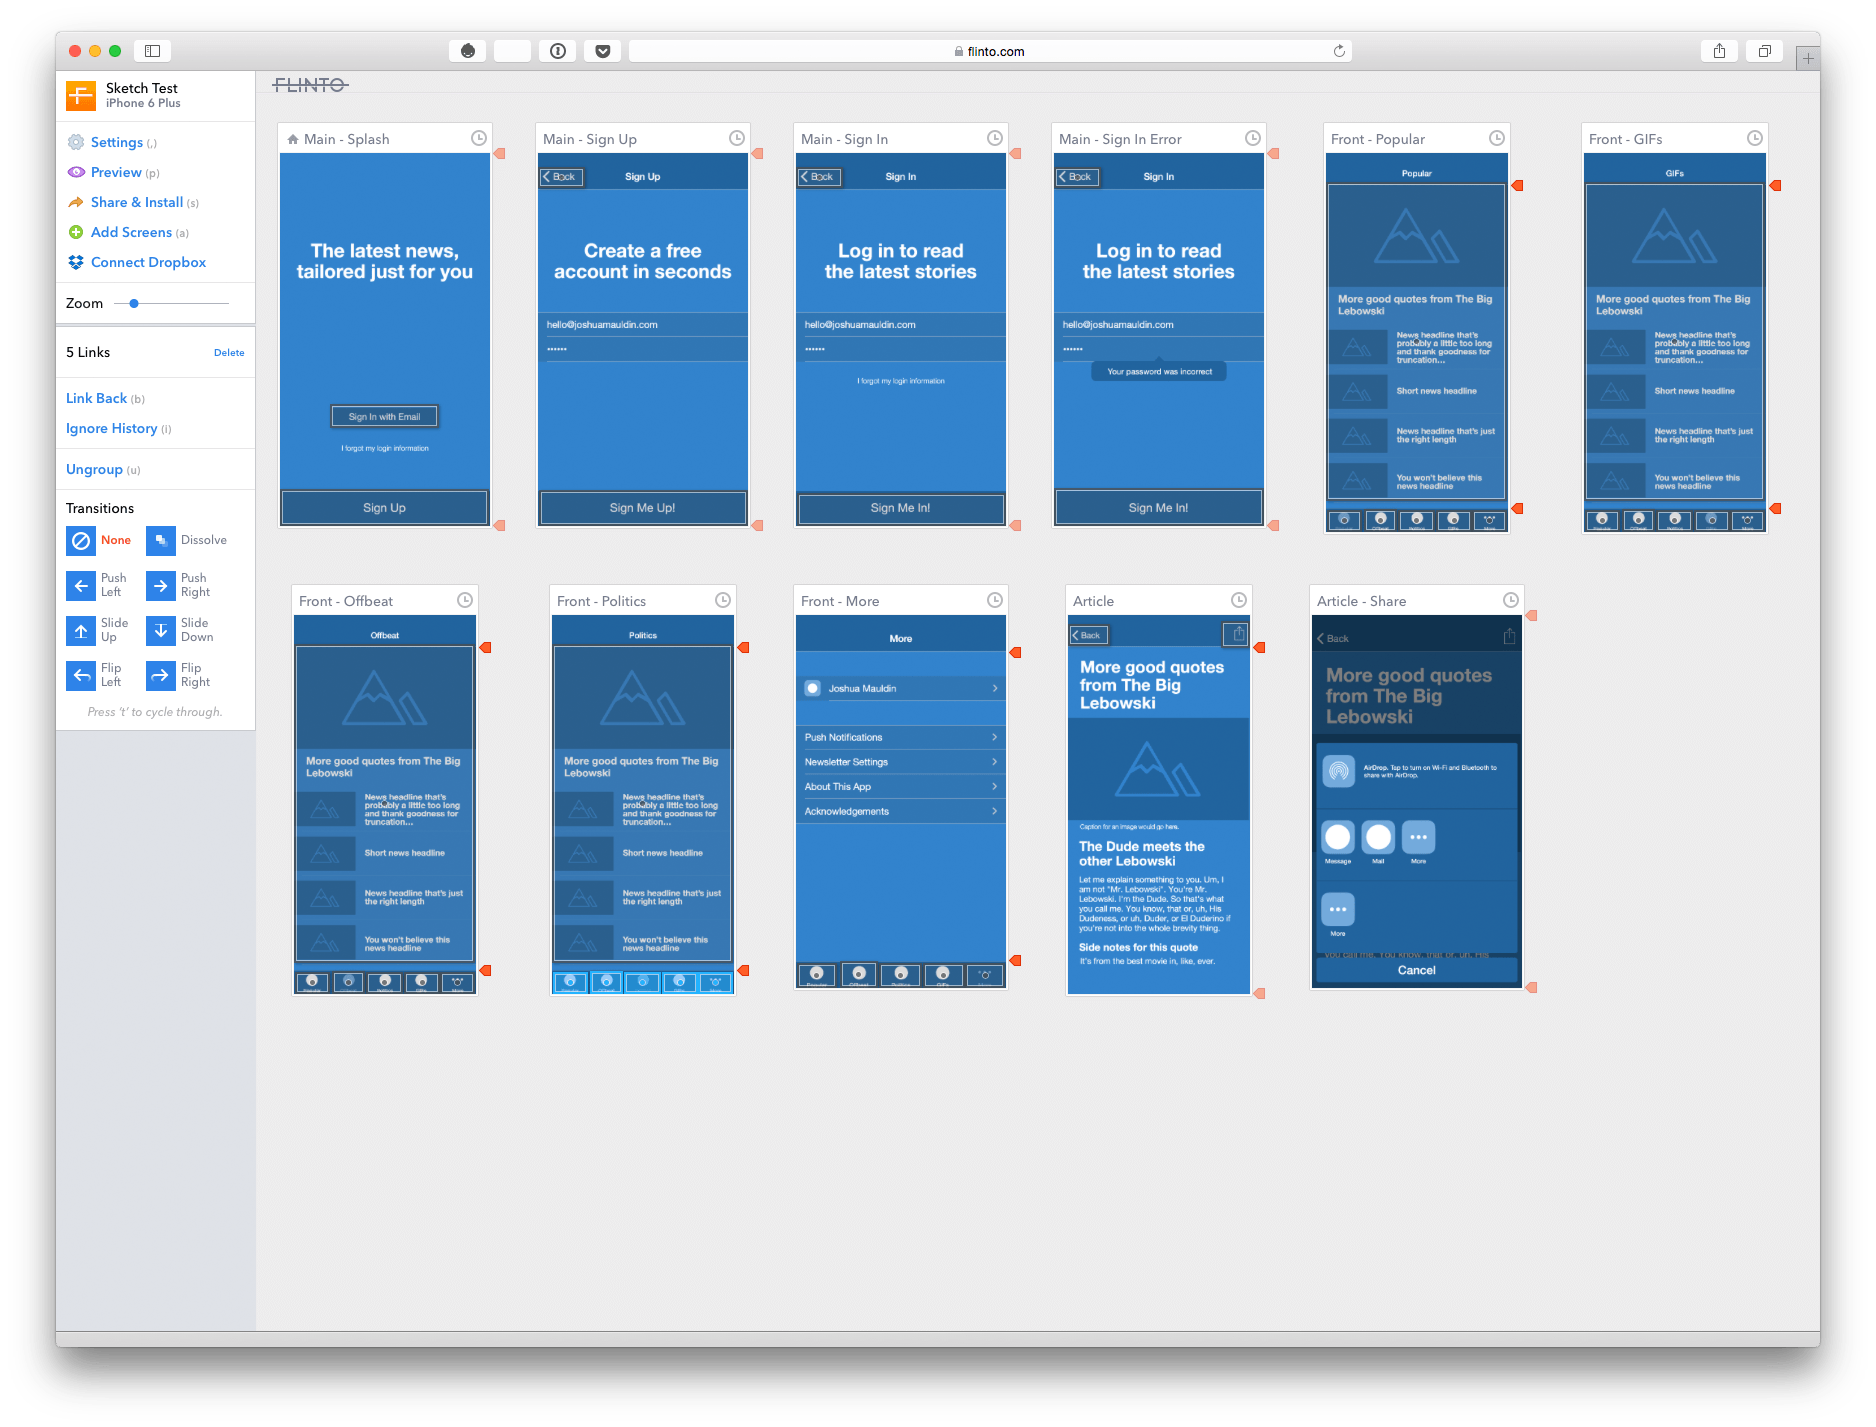1876x1427 pixels.
Task: Select the Slide Down transition option
Action: pyautogui.click(x=160, y=630)
